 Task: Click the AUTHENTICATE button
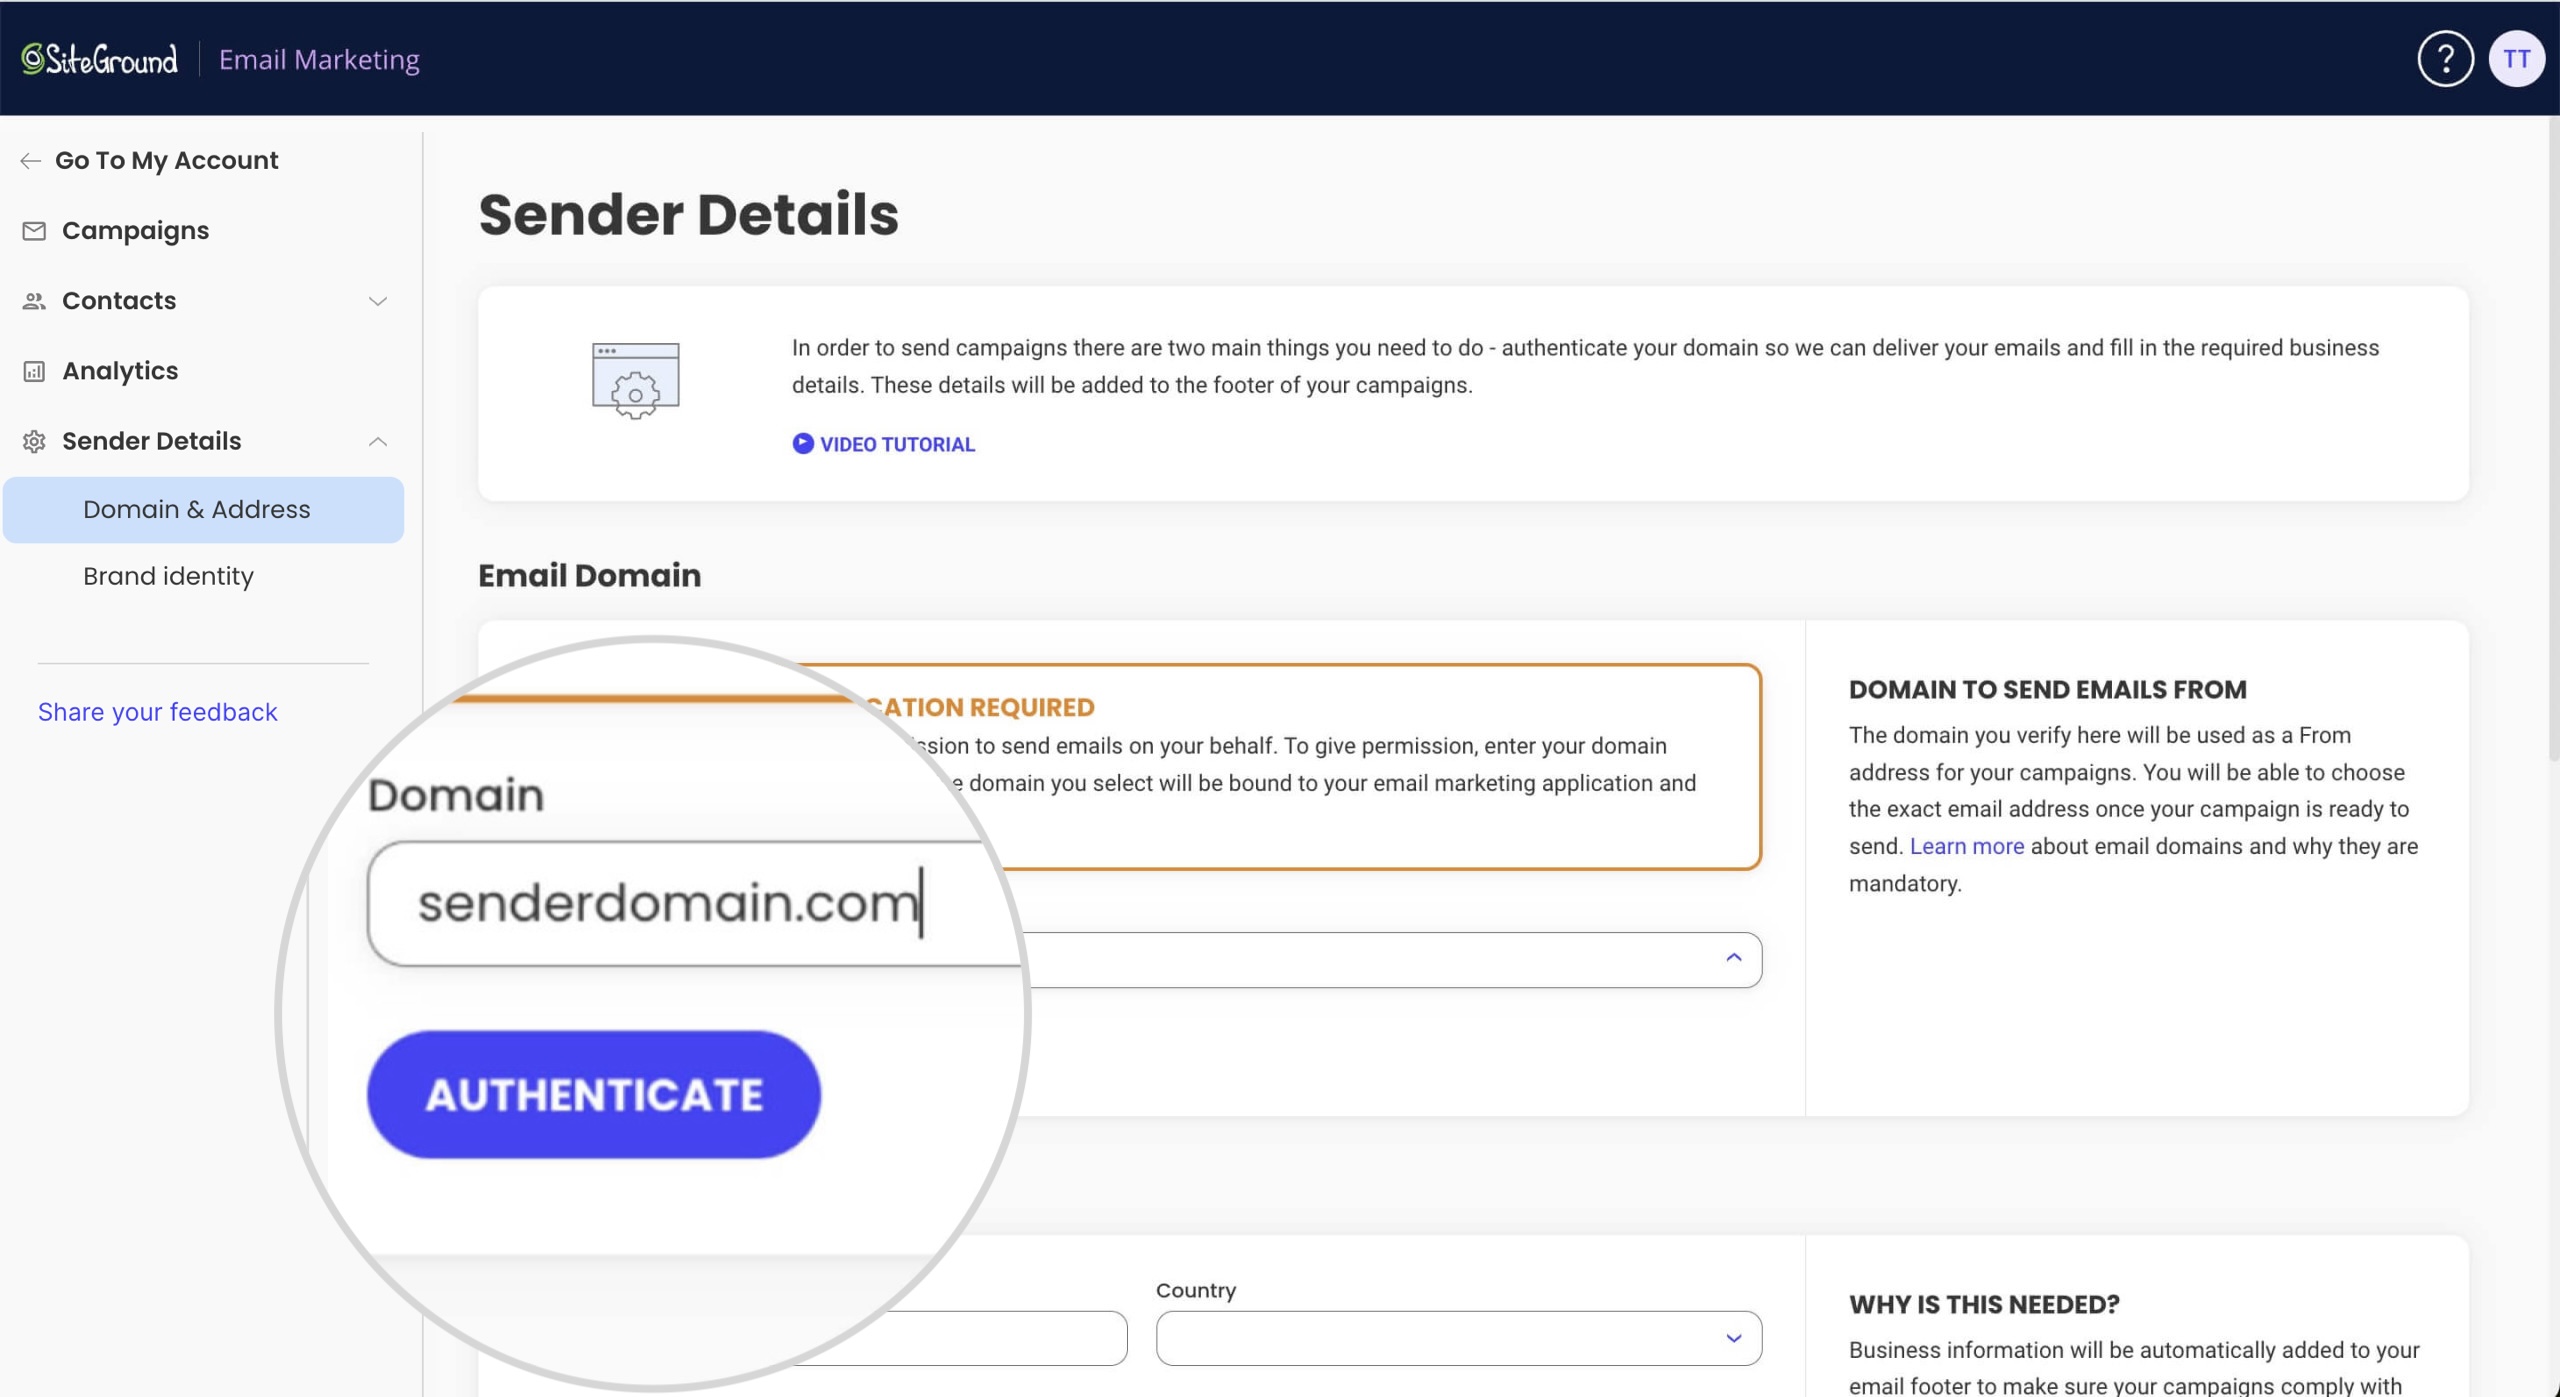594,1094
